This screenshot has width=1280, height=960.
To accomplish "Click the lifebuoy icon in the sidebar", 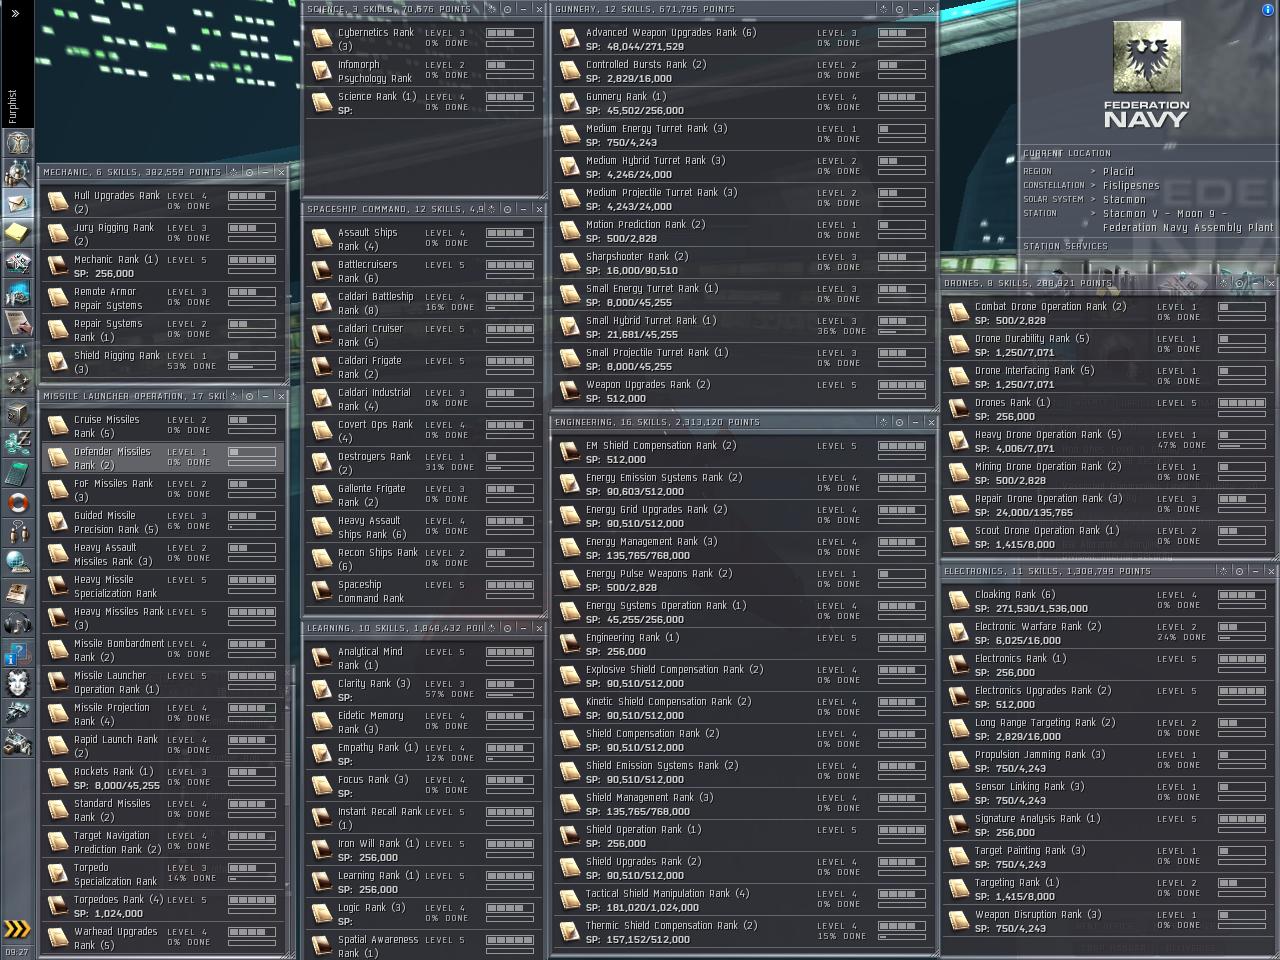I will click(17, 502).
